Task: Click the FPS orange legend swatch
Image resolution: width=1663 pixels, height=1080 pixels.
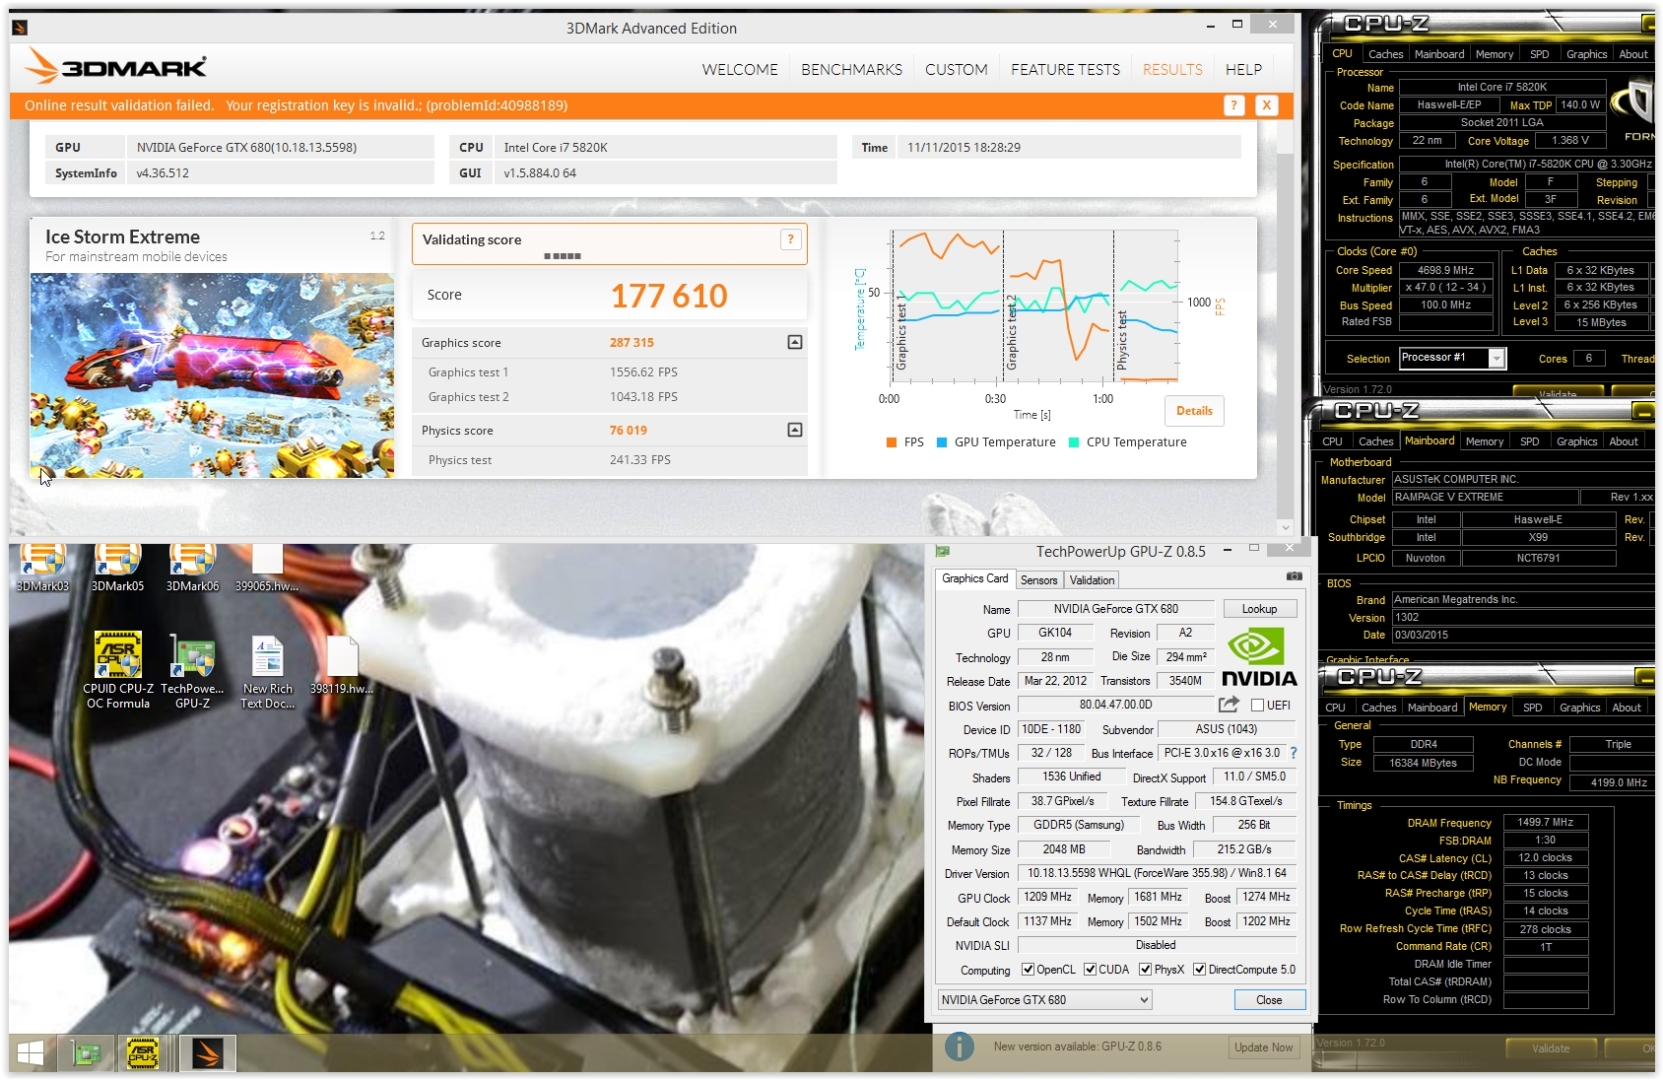Action: point(891,442)
